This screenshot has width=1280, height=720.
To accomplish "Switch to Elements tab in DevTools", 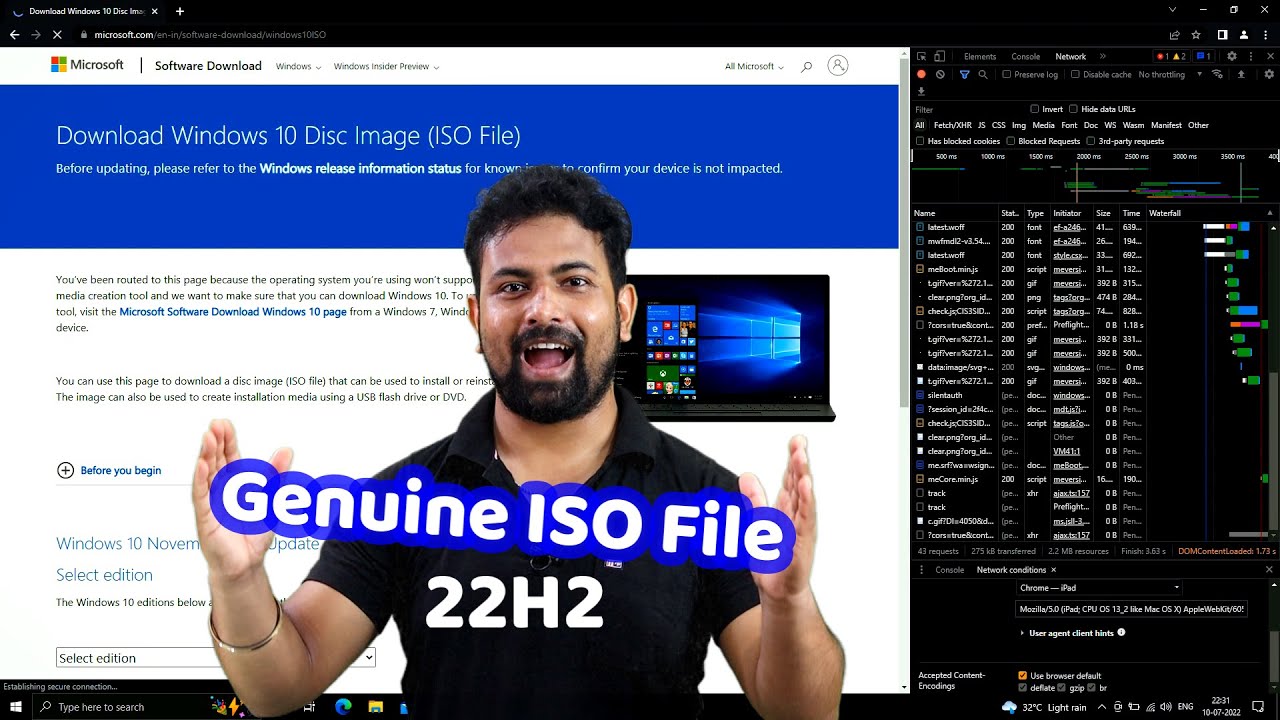I will [979, 57].
